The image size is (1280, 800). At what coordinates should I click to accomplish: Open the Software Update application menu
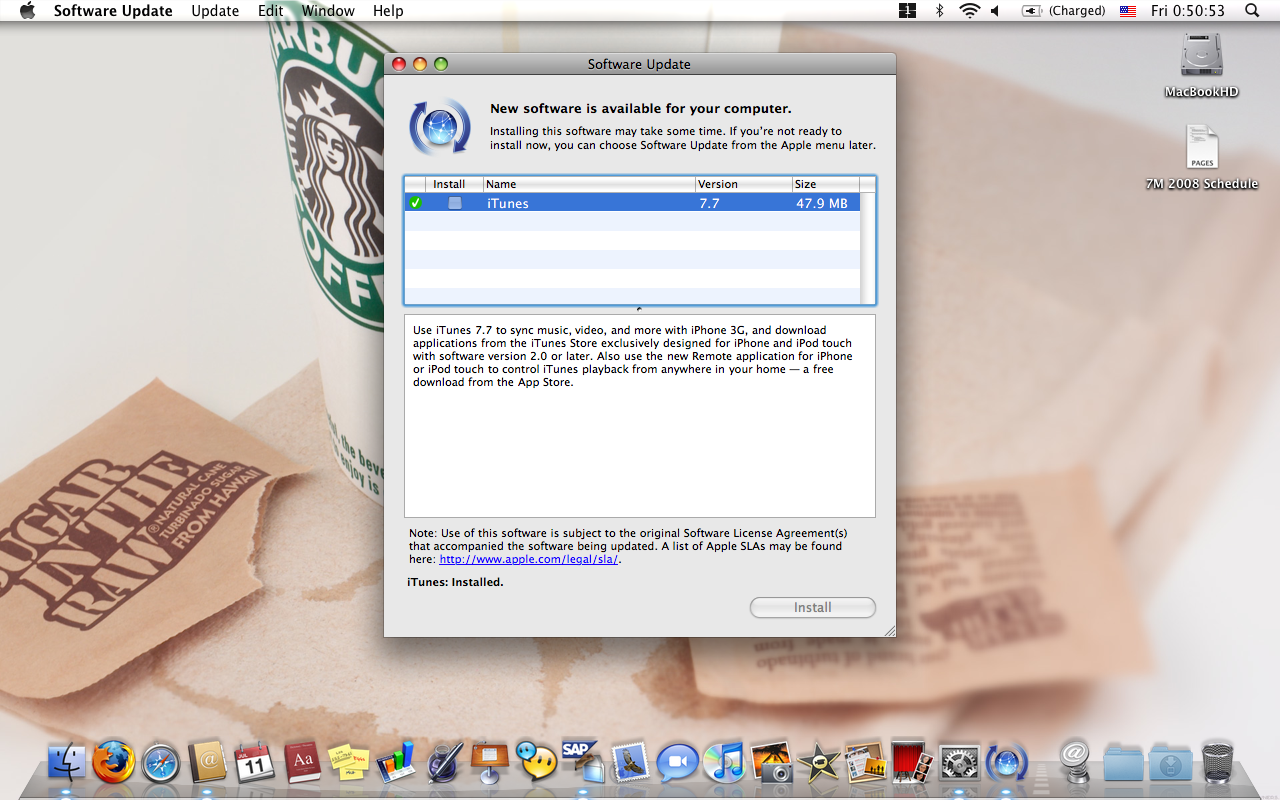tap(113, 11)
